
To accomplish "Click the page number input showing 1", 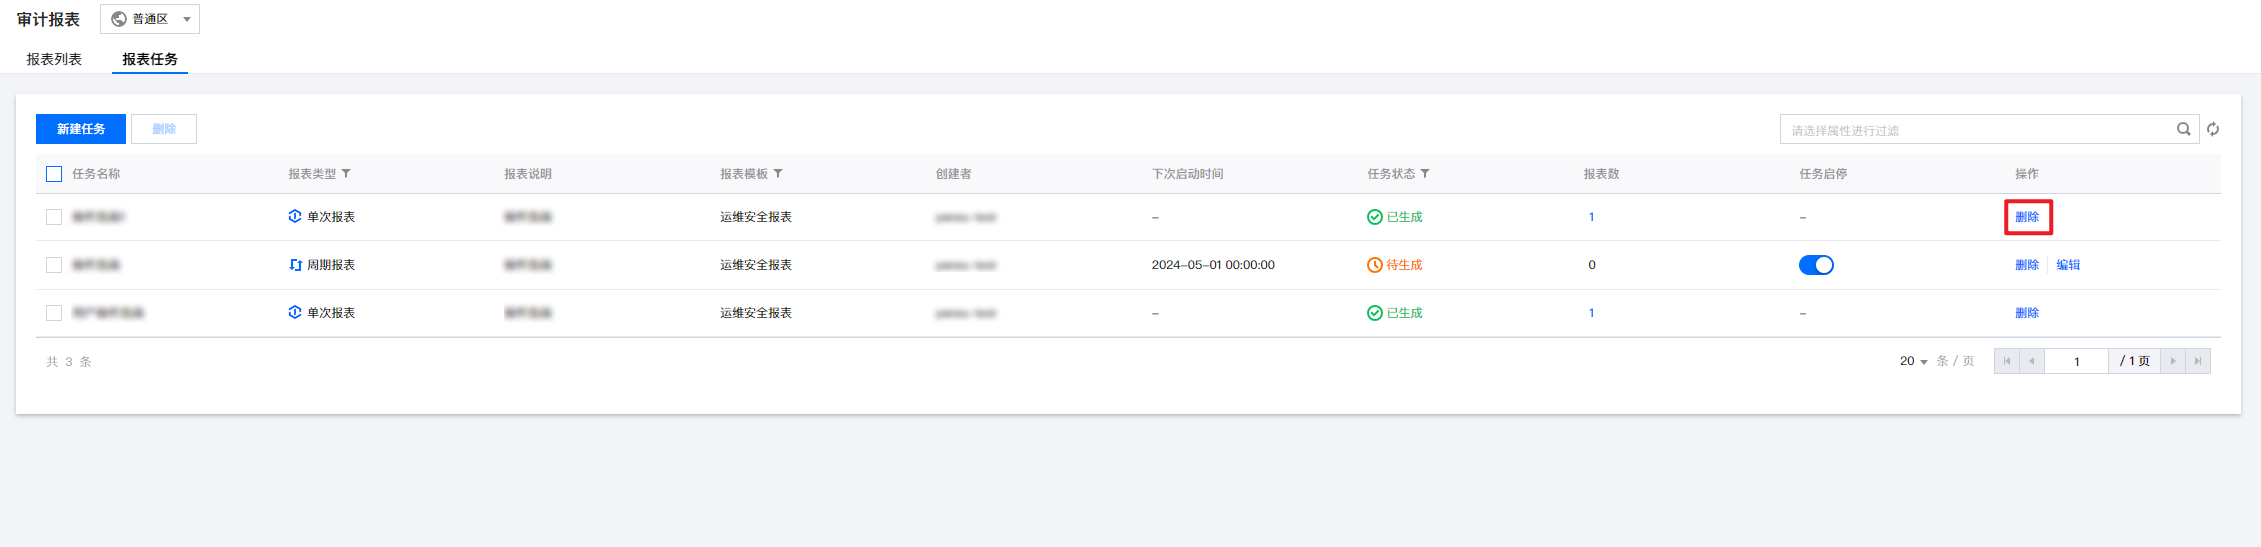I will (x=2076, y=361).
